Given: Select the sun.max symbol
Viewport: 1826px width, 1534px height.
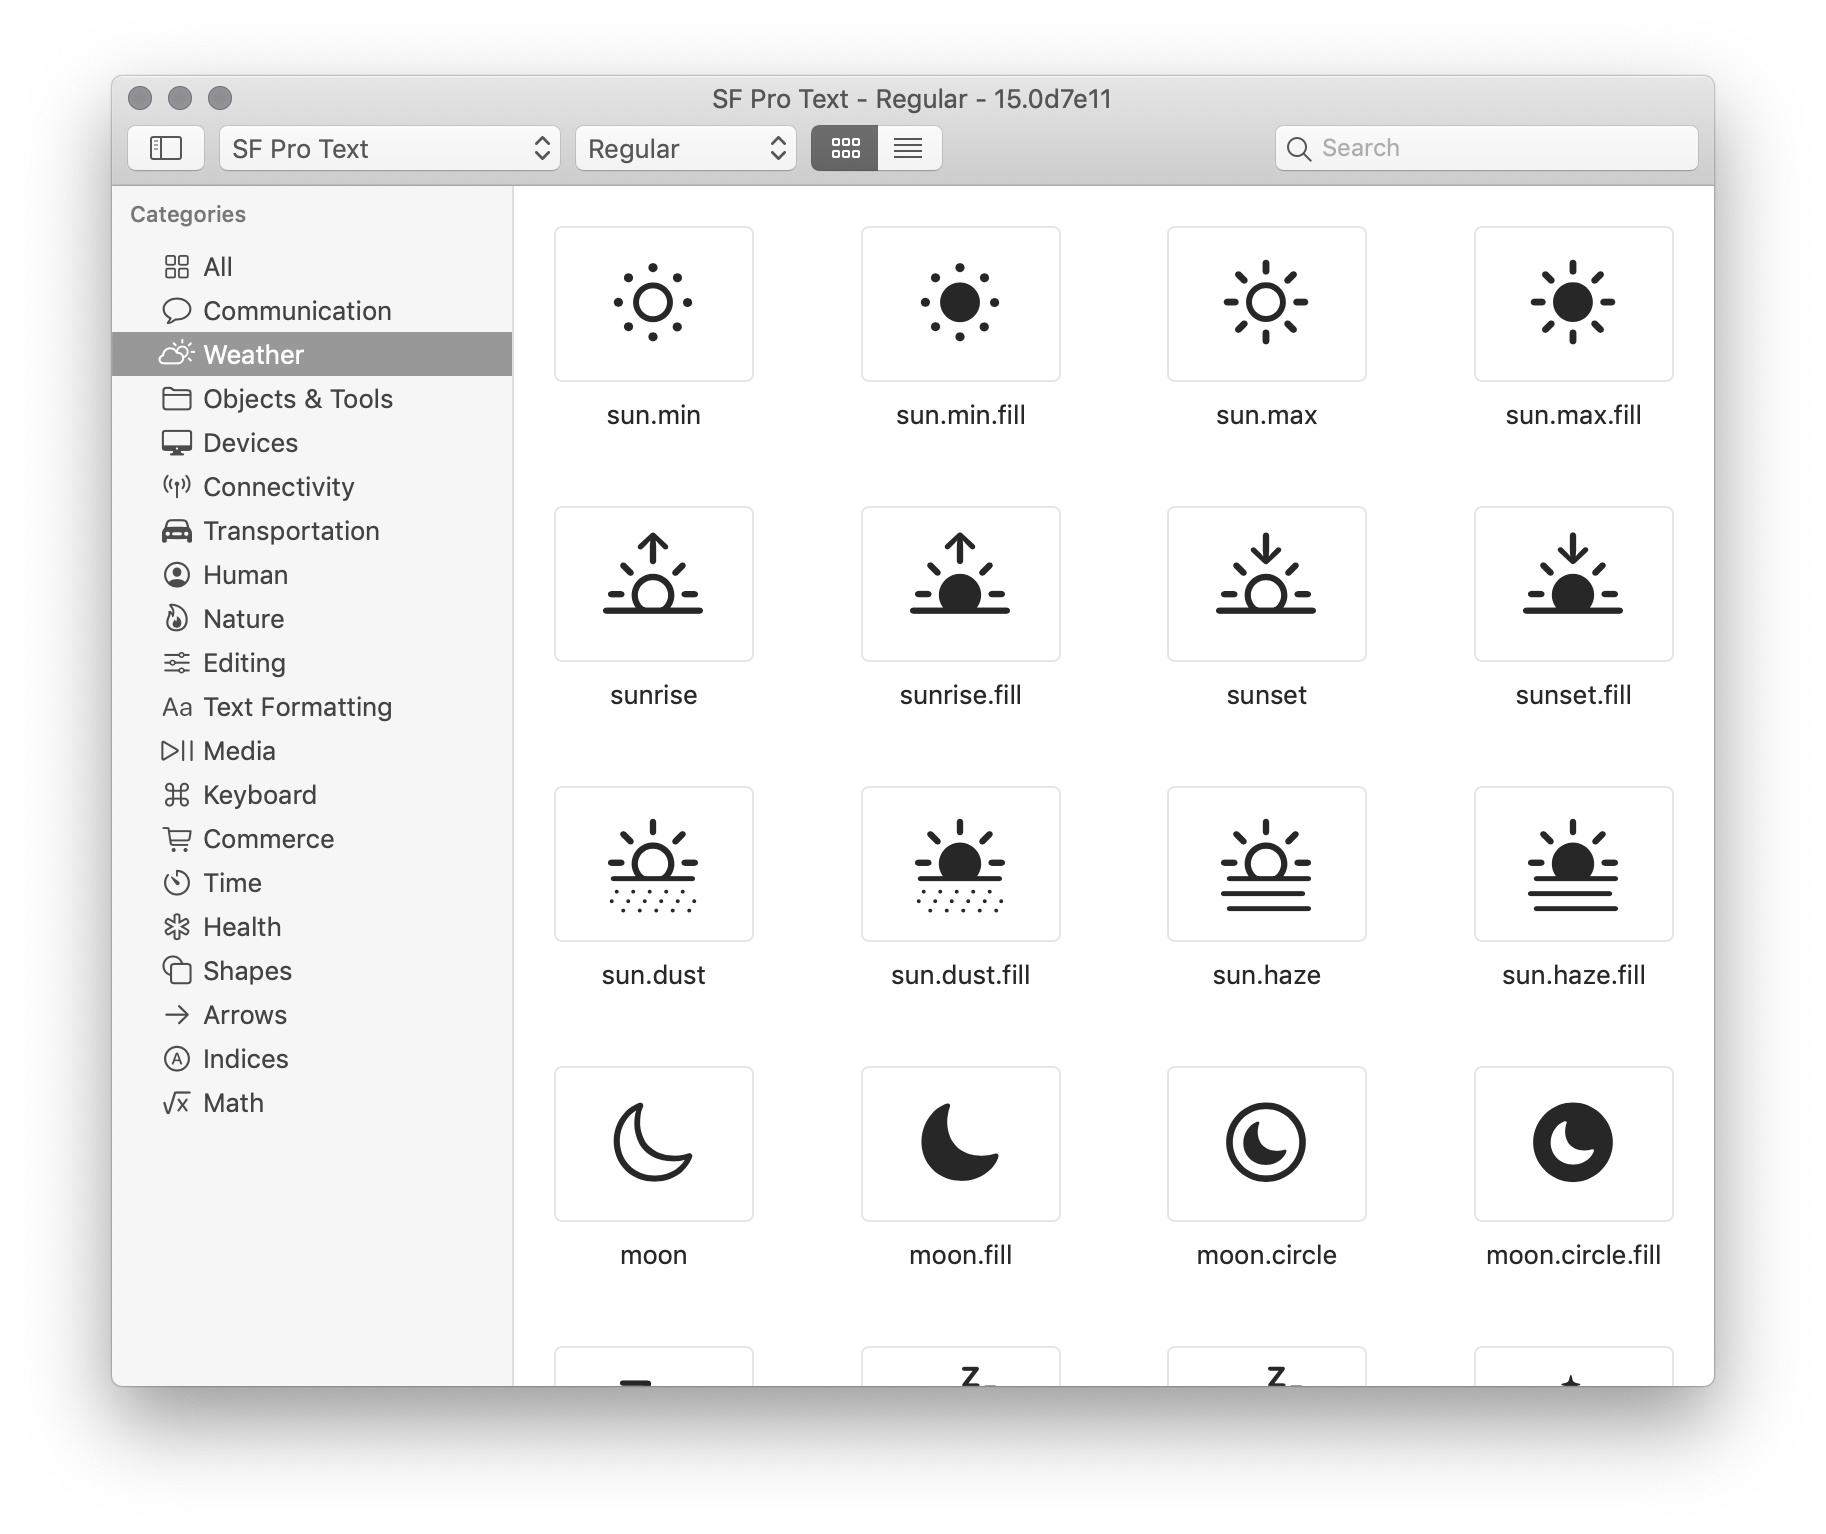Looking at the screenshot, I should click(x=1266, y=303).
